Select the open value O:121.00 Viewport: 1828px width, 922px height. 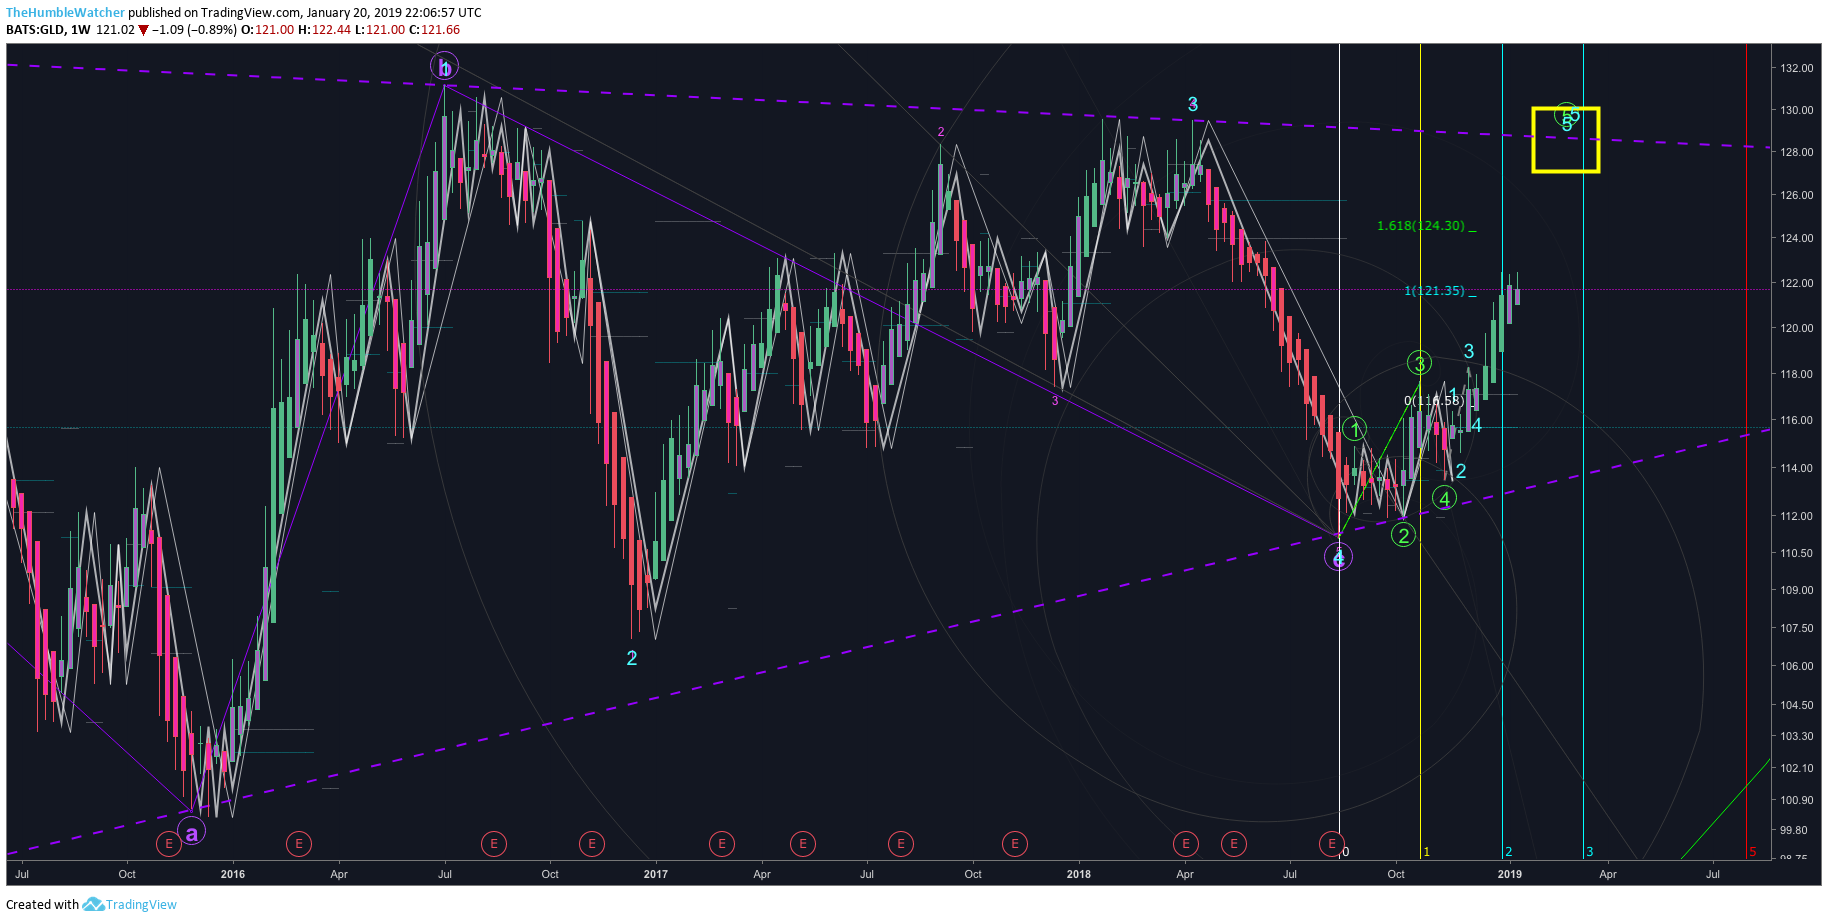pyautogui.click(x=268, y=30)
